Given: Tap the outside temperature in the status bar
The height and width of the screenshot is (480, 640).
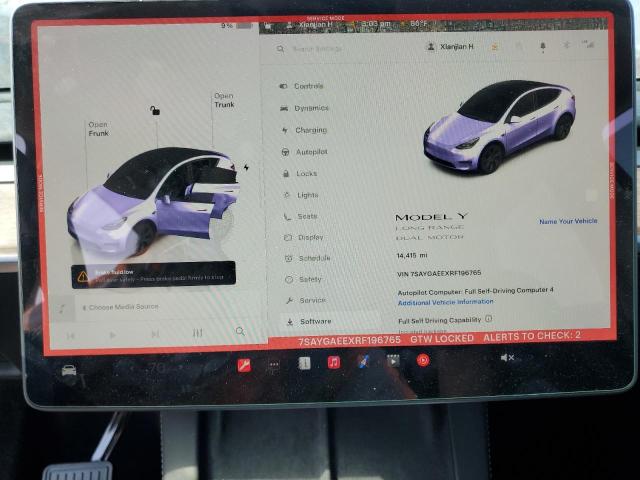Looking at the screenshot, I should pyautogui.click(x=418, y=24).
